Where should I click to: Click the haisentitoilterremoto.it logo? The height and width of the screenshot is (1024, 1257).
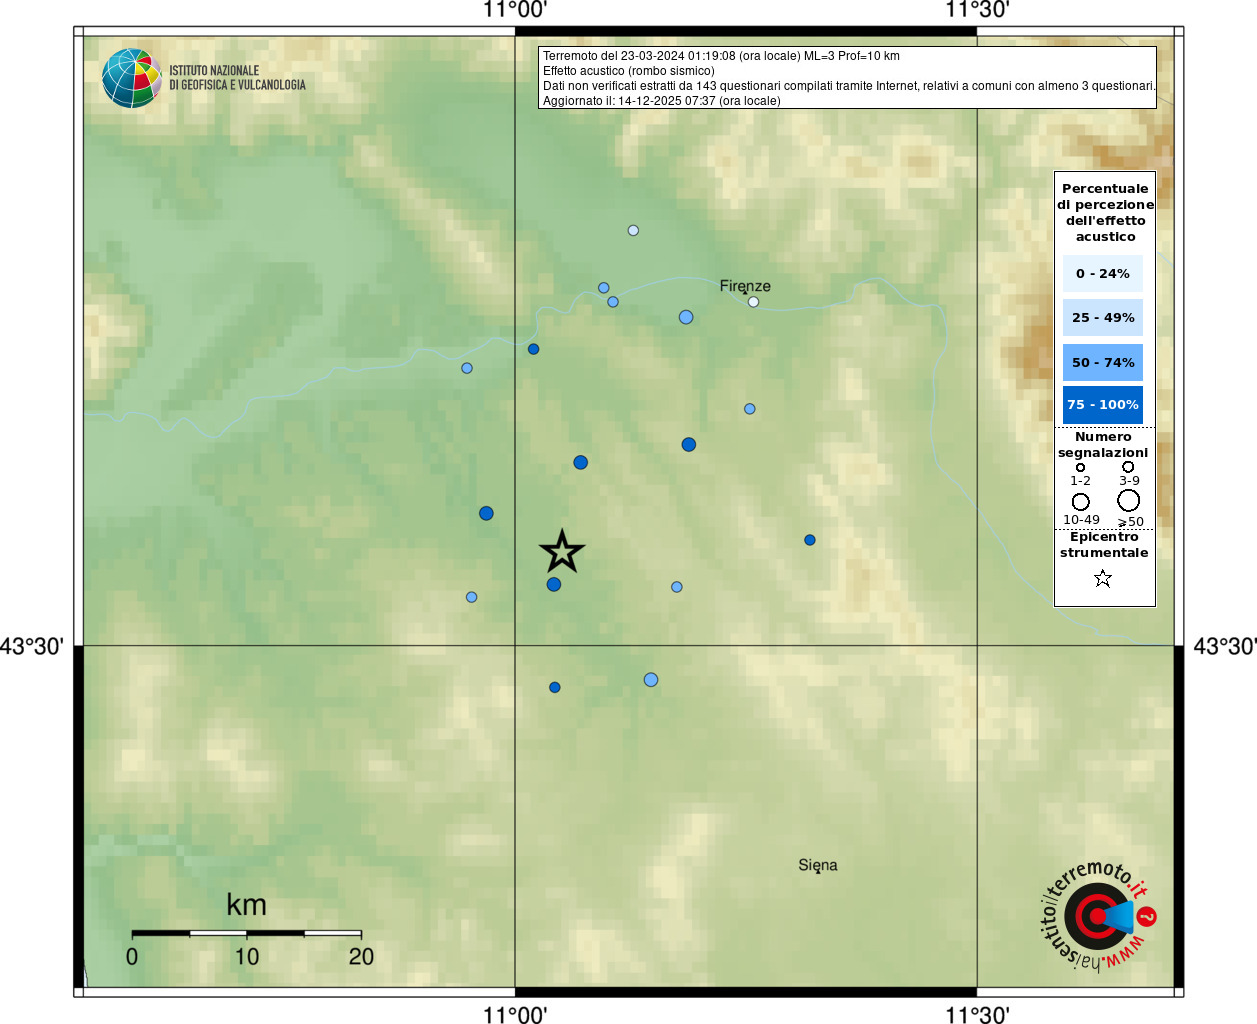(x=1098, y=915)
